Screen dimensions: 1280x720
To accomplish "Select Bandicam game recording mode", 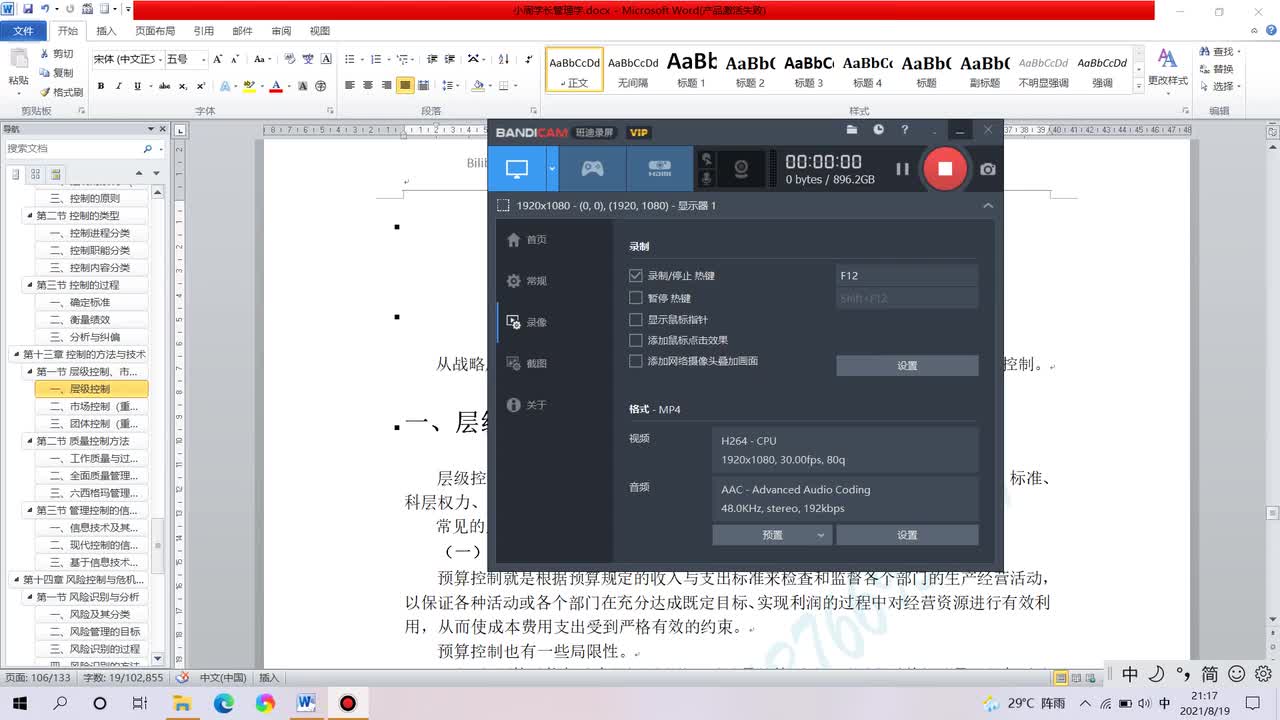I will [x=593, y=169].
